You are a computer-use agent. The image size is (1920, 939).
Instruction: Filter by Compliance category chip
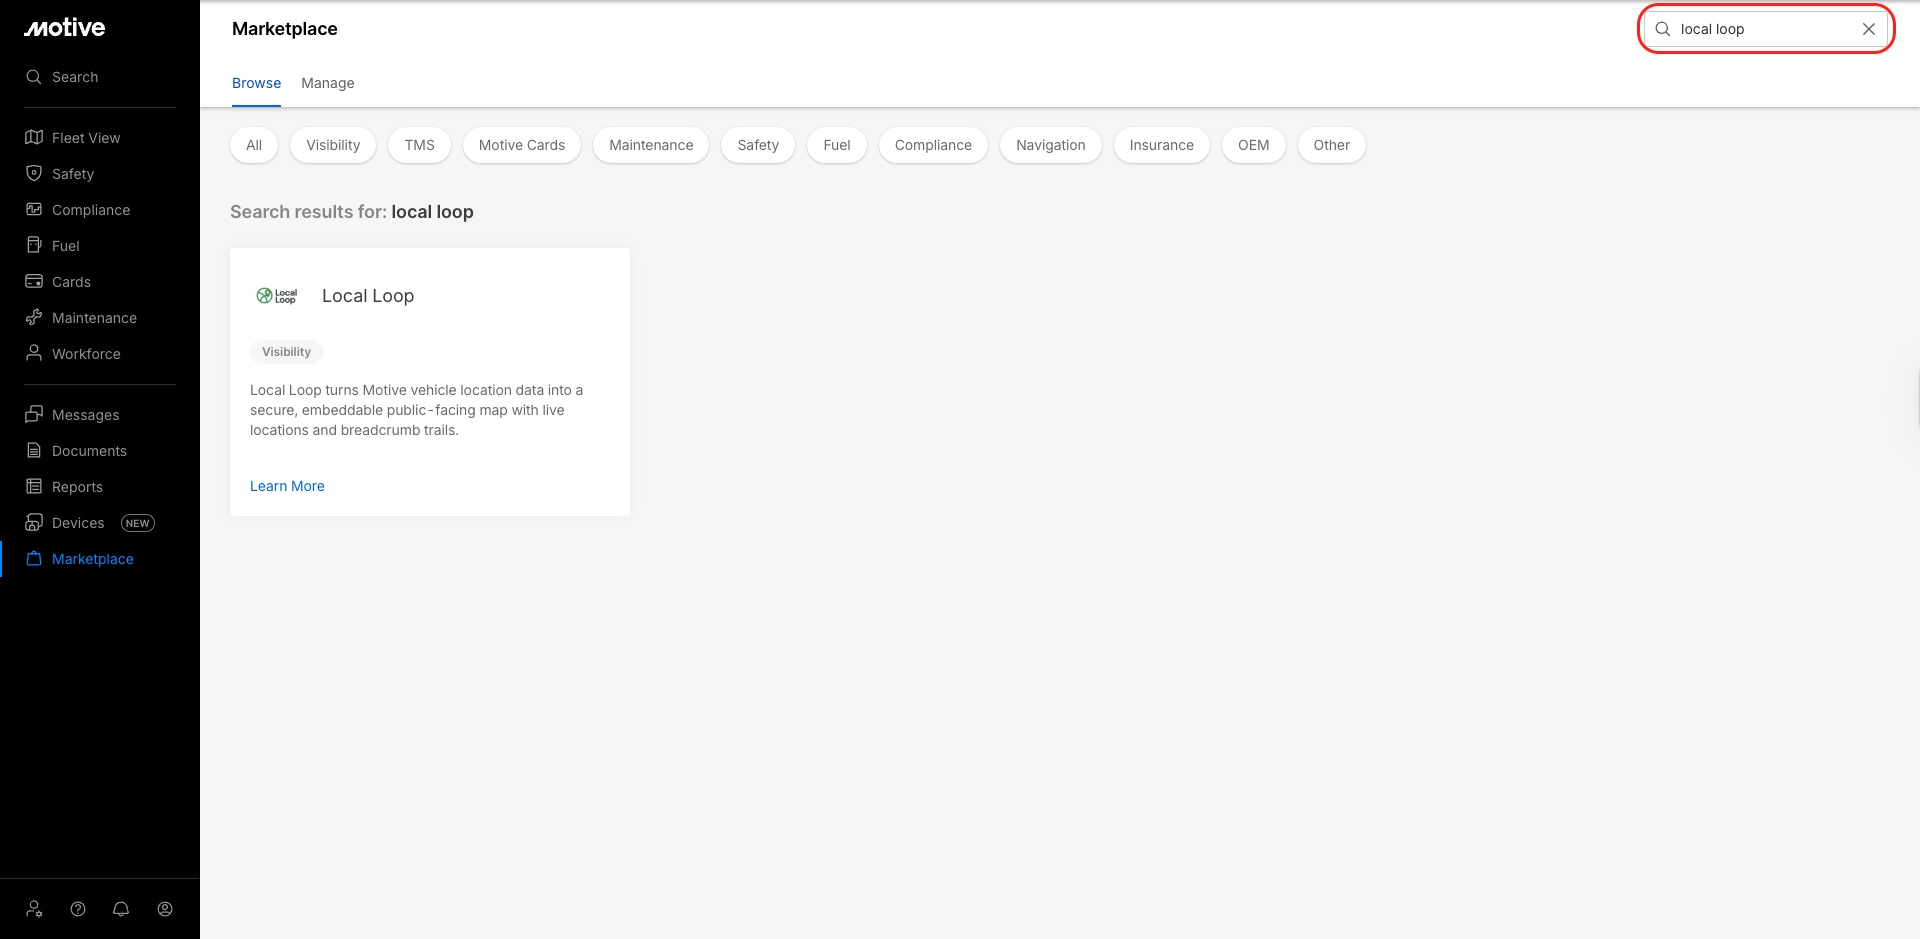[933, 145]
